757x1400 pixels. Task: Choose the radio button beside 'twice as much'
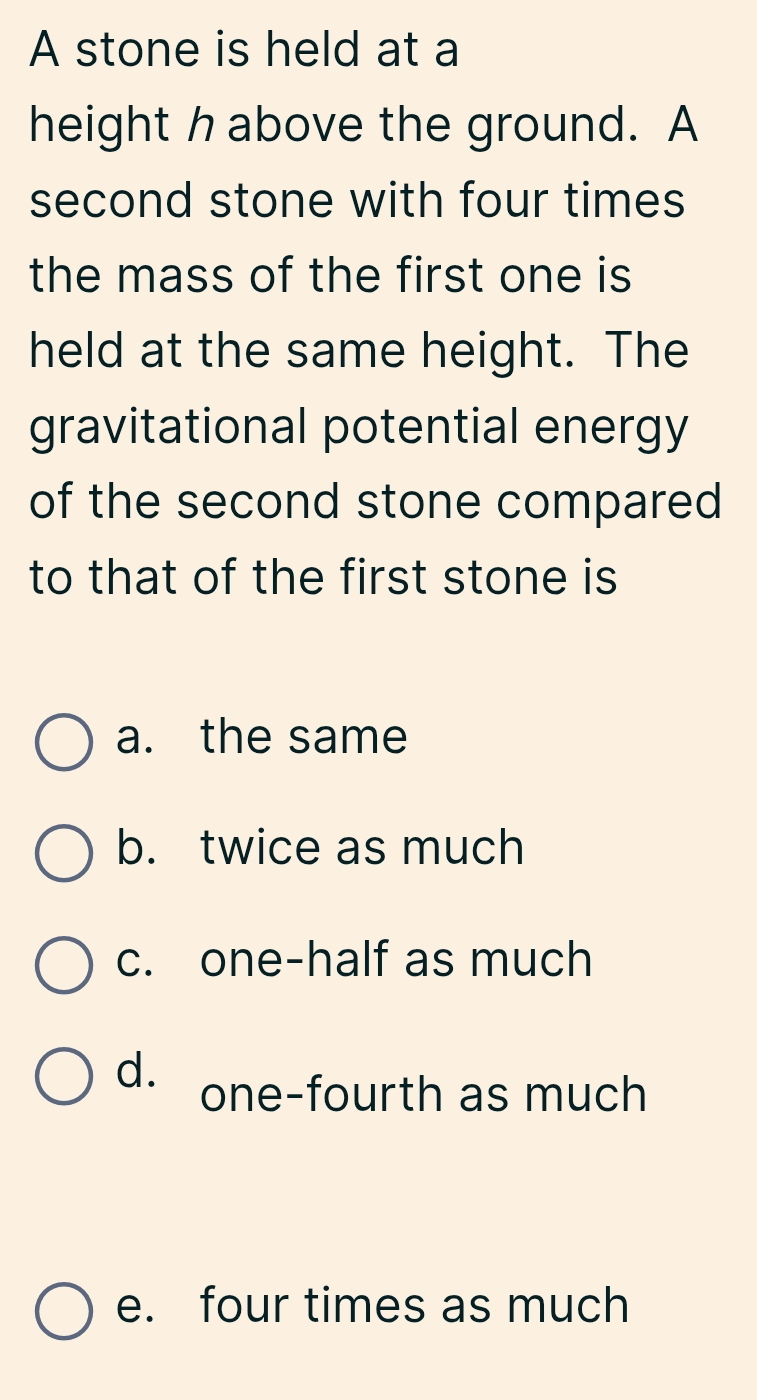pyautogui.click(x=64, y=853)
